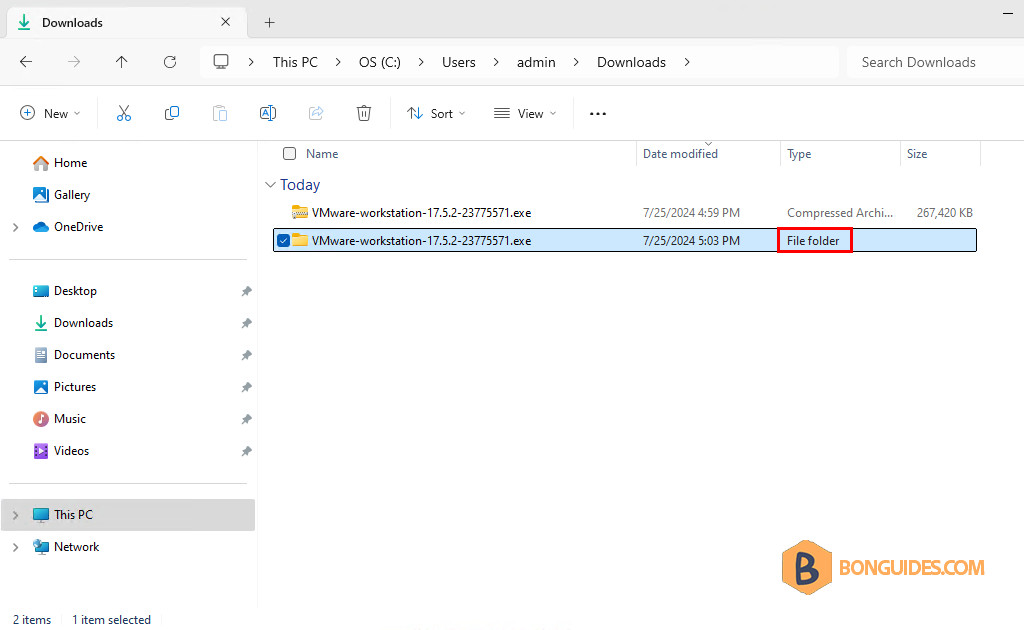Click Downloads in the breadcrumb

click(x=632, y=62)
